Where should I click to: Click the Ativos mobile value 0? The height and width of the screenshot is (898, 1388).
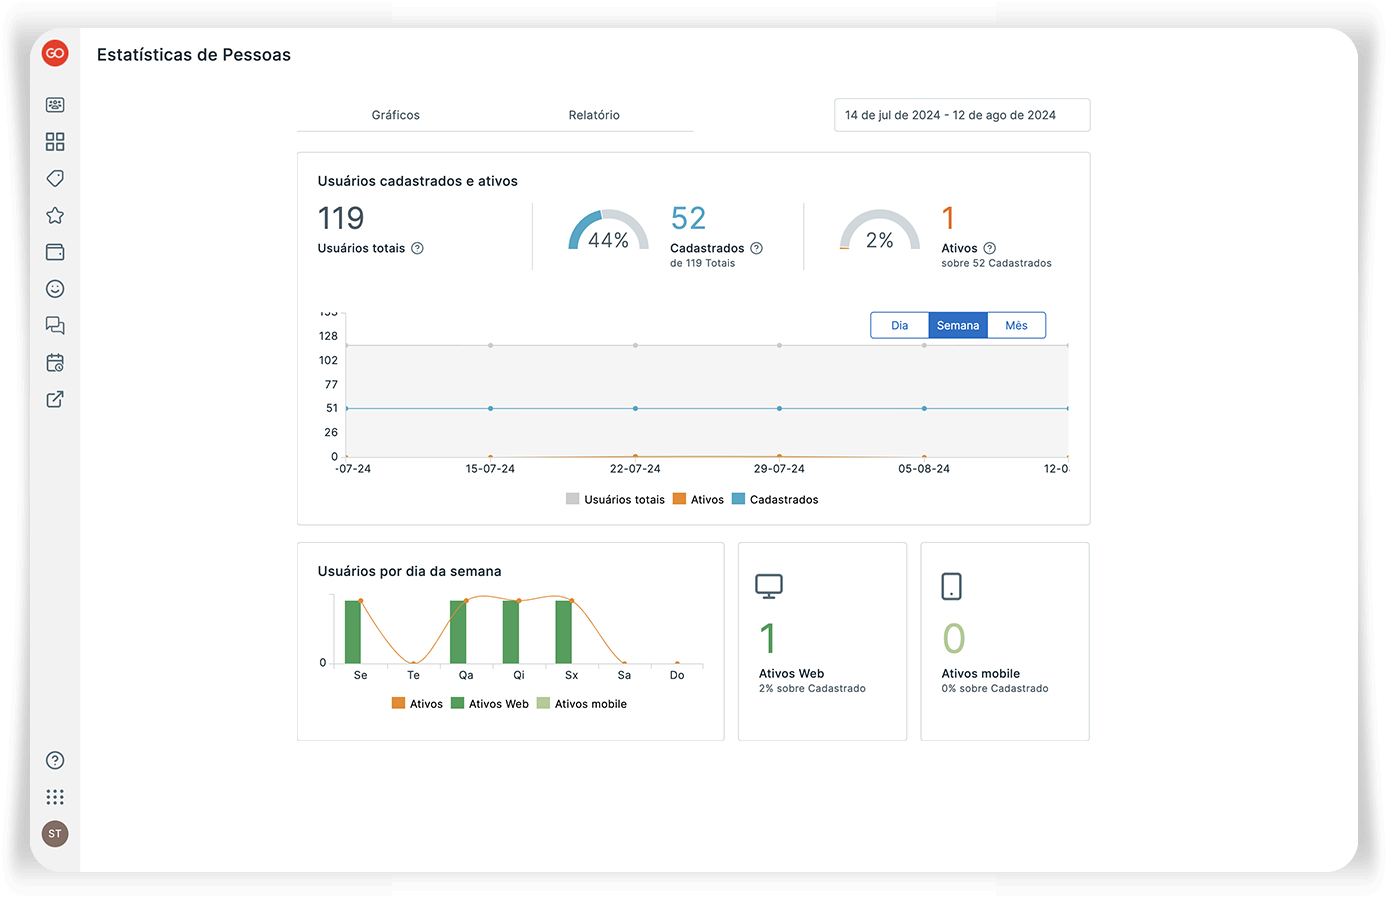click(954, 638)
